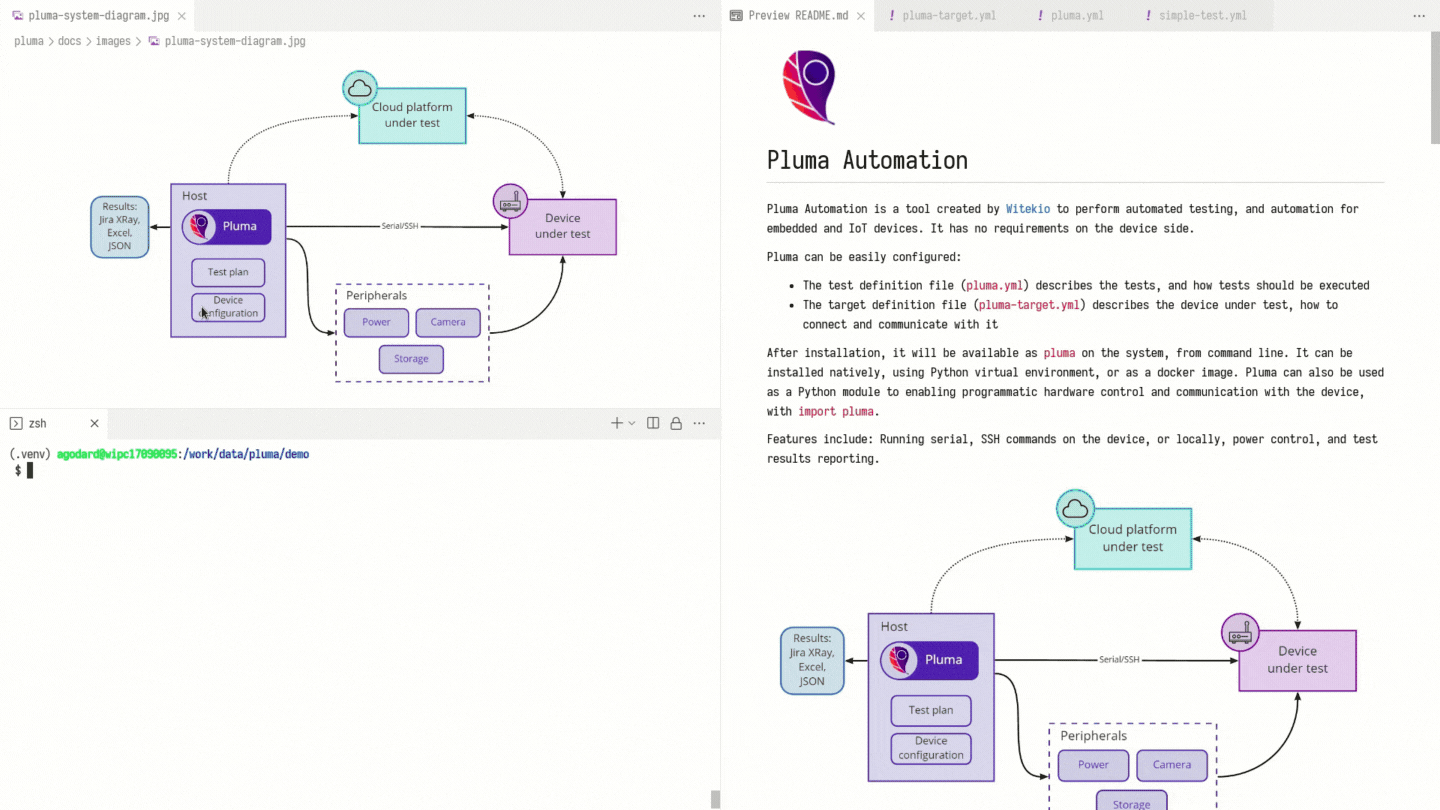Click the 'Power' peripheral in the README preview
Screen dimensions: 1440x810
click(x=1093, y=765)
